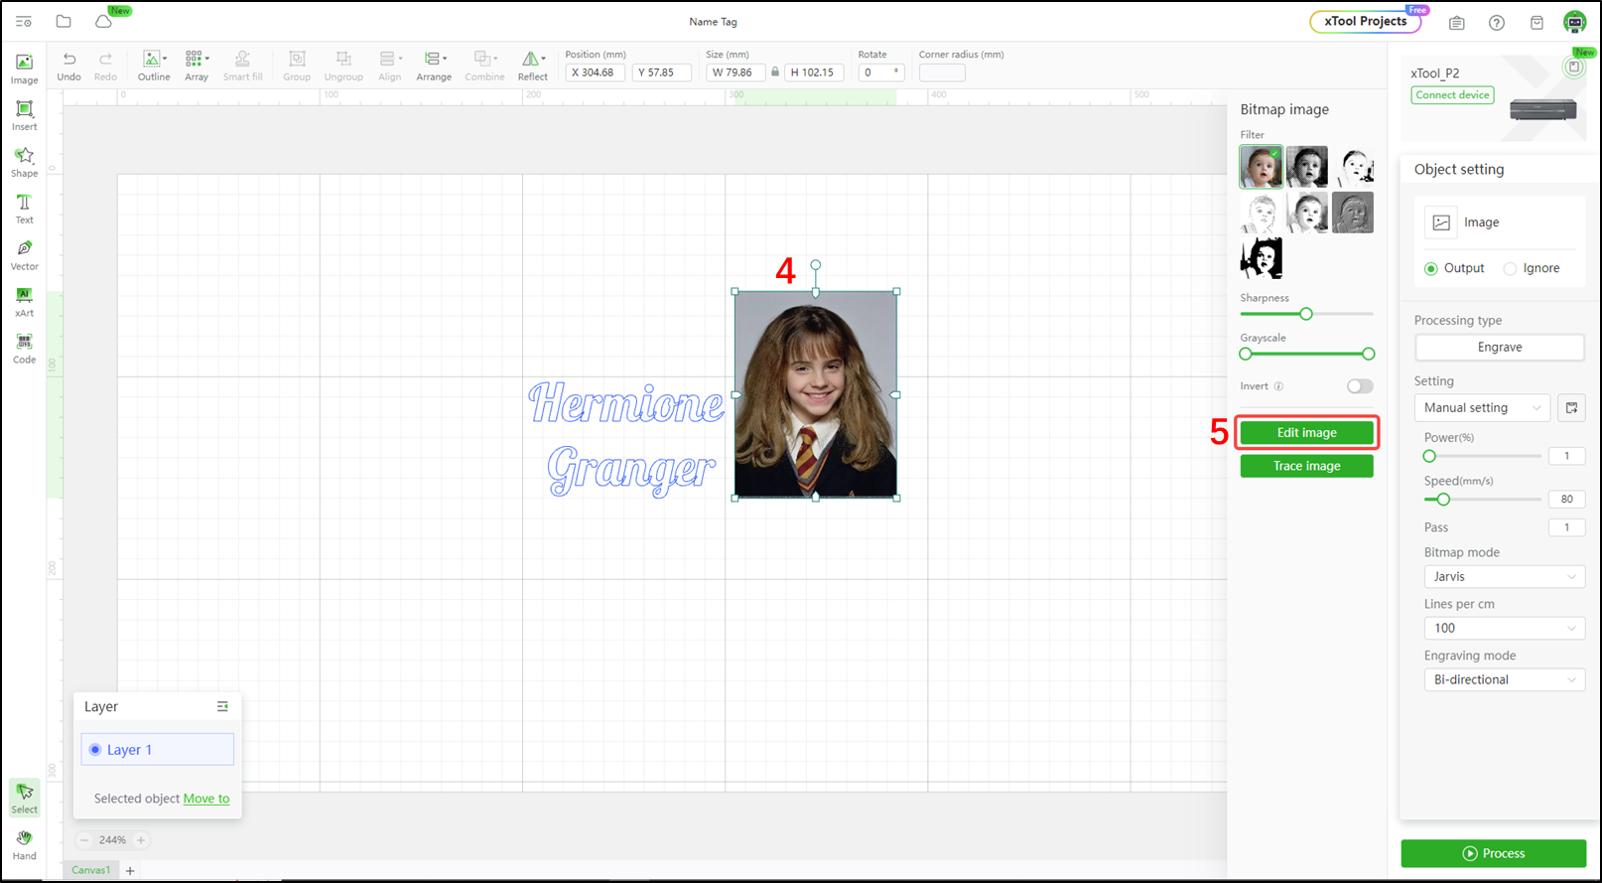Click the zoom out minus button
1602x883 pixels.
coord(84,840)
